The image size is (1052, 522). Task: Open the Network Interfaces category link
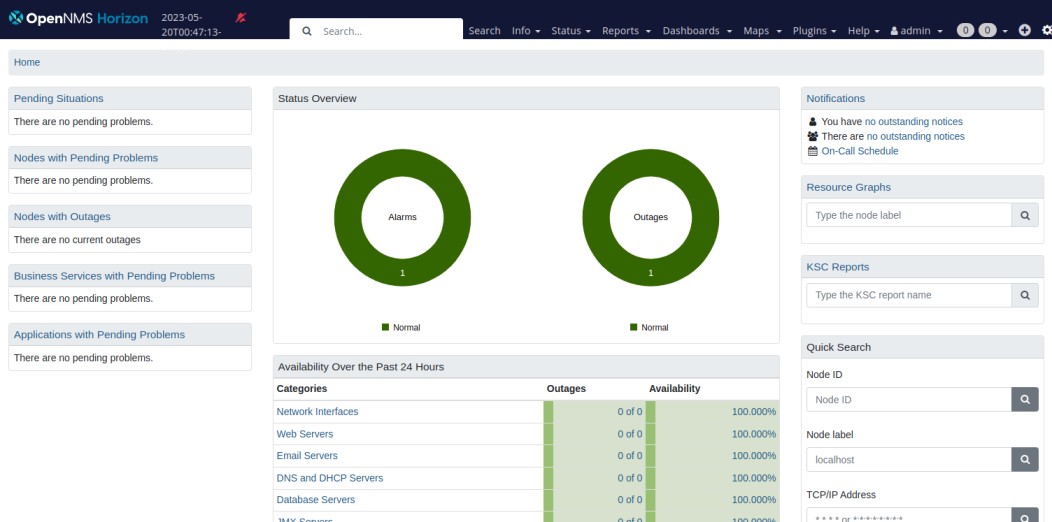[317, 412]
